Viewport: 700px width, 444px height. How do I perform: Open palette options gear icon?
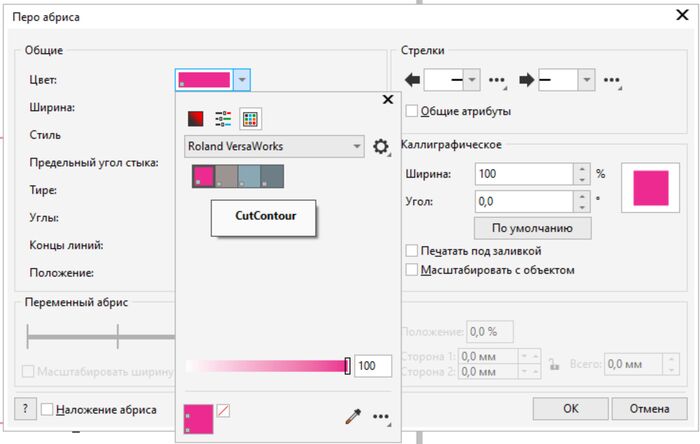coord(381,147)
